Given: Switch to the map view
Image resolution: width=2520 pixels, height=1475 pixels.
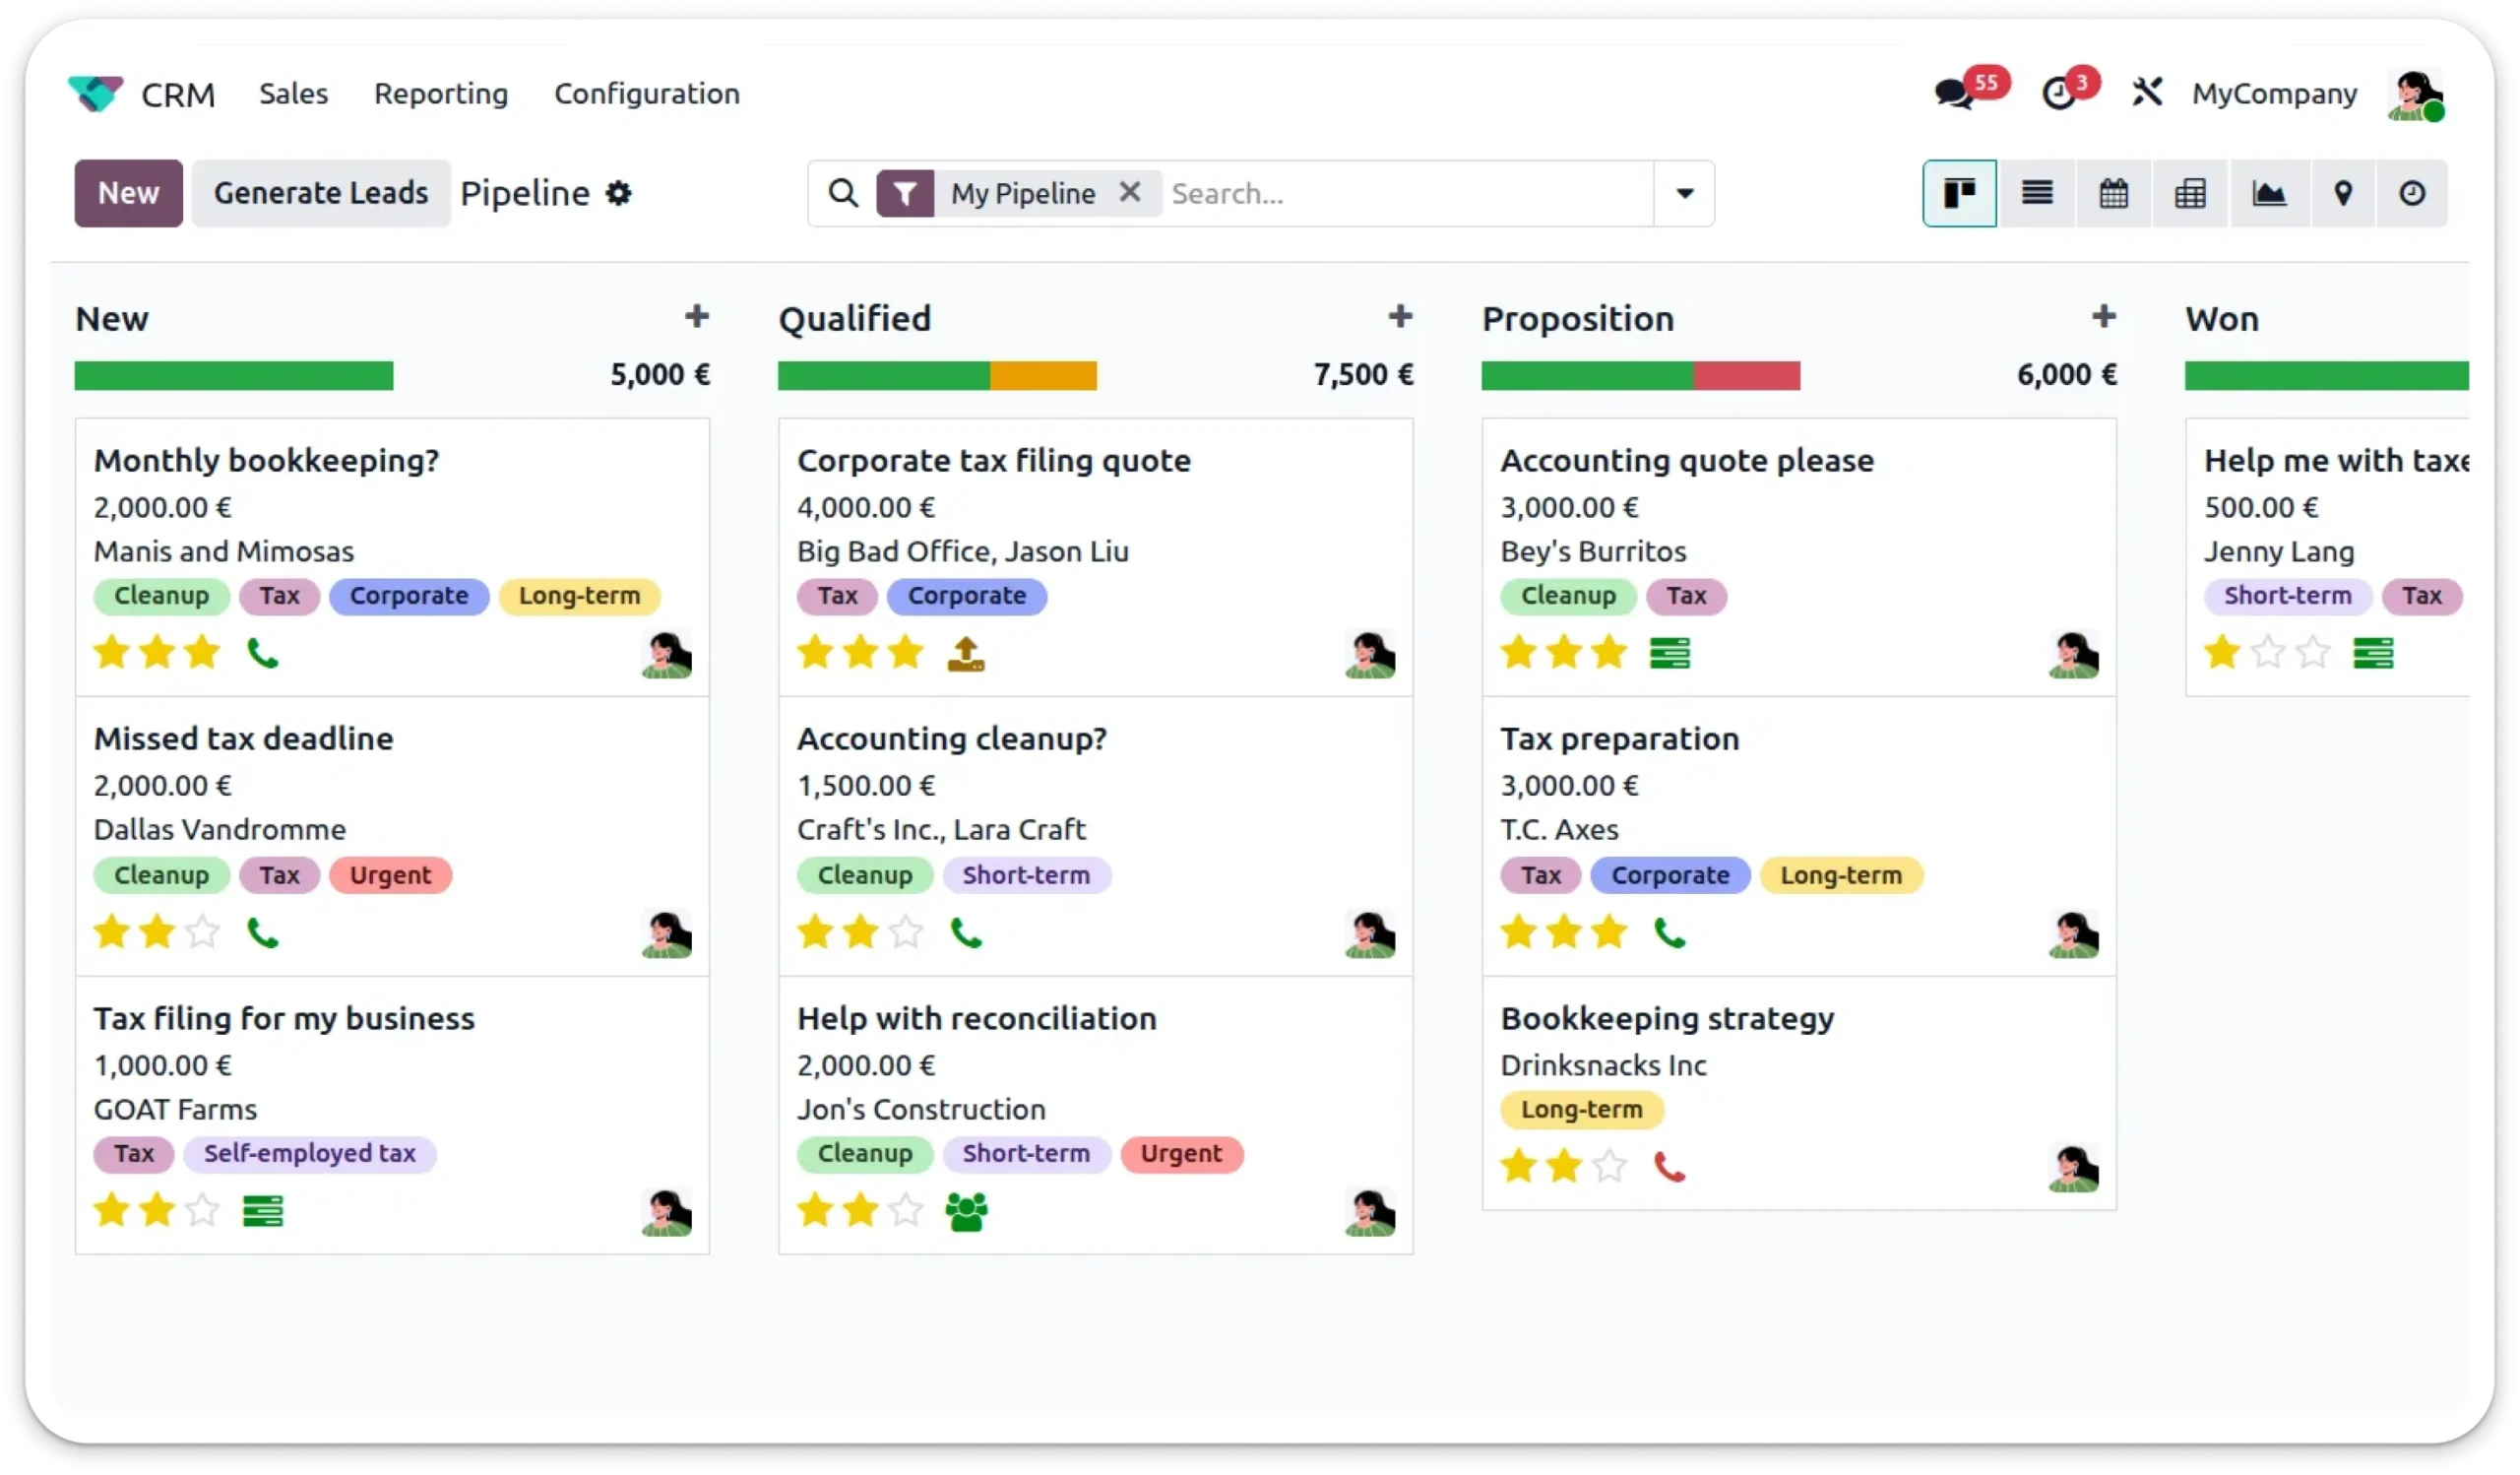Looking at the screenshot, I should pyautogui.click(x=2343, y=193).
